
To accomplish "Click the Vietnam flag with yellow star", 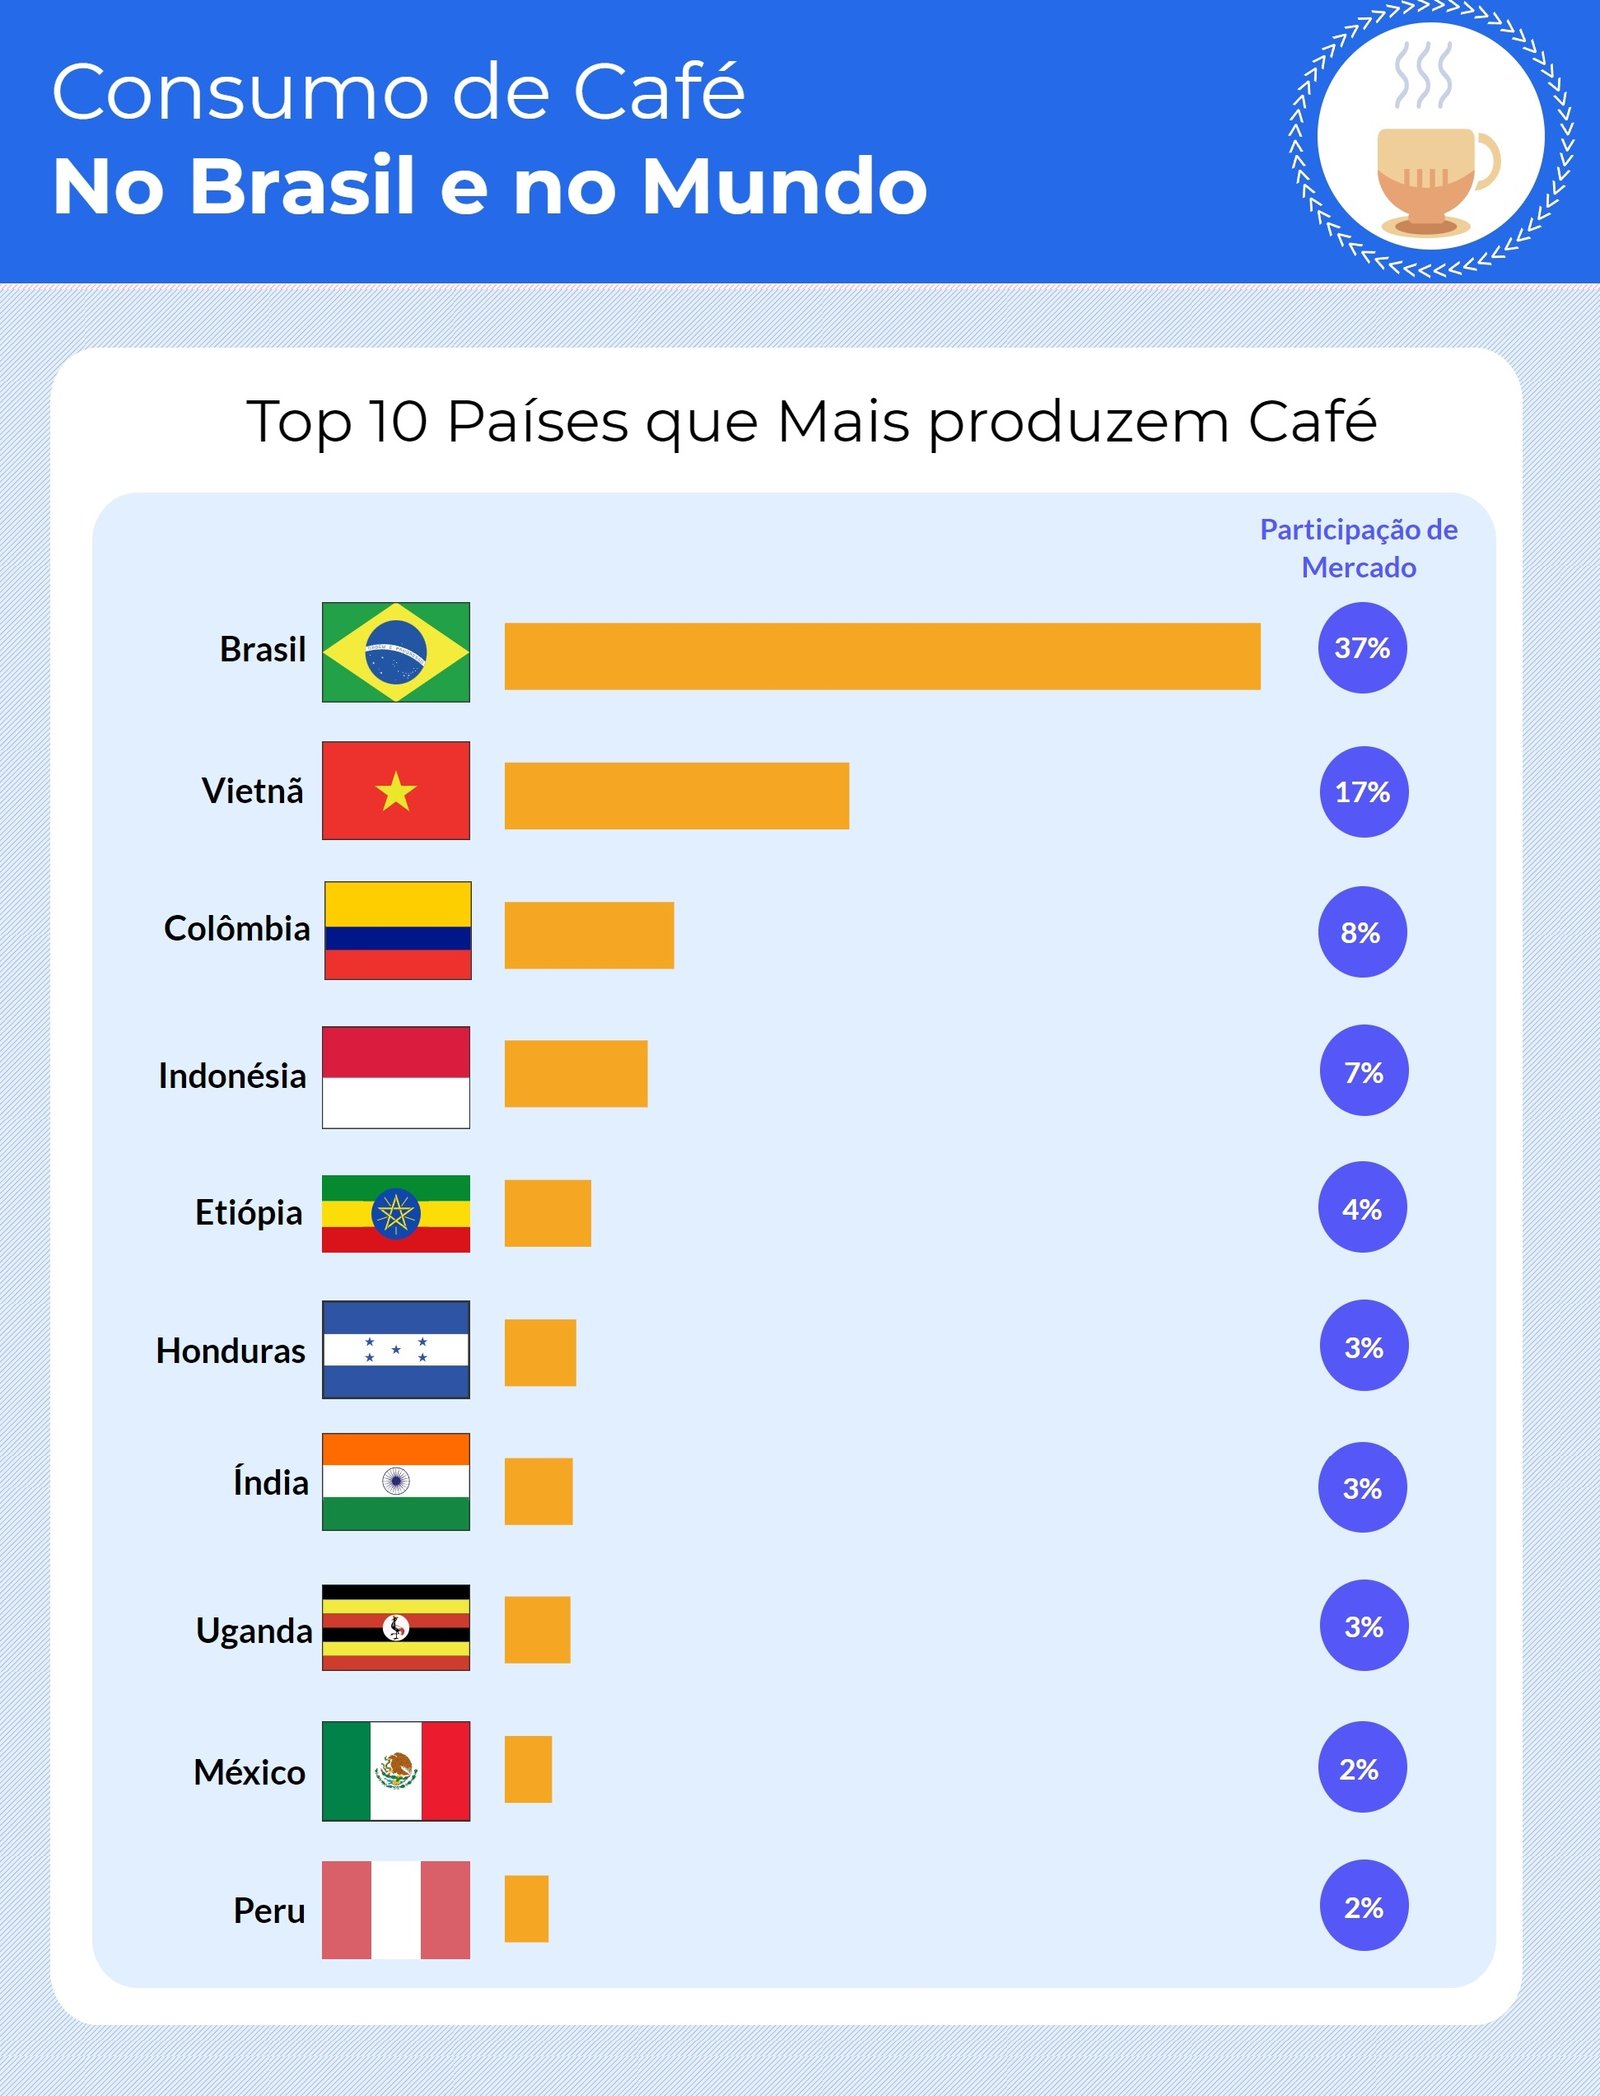I will click(396, 790).
